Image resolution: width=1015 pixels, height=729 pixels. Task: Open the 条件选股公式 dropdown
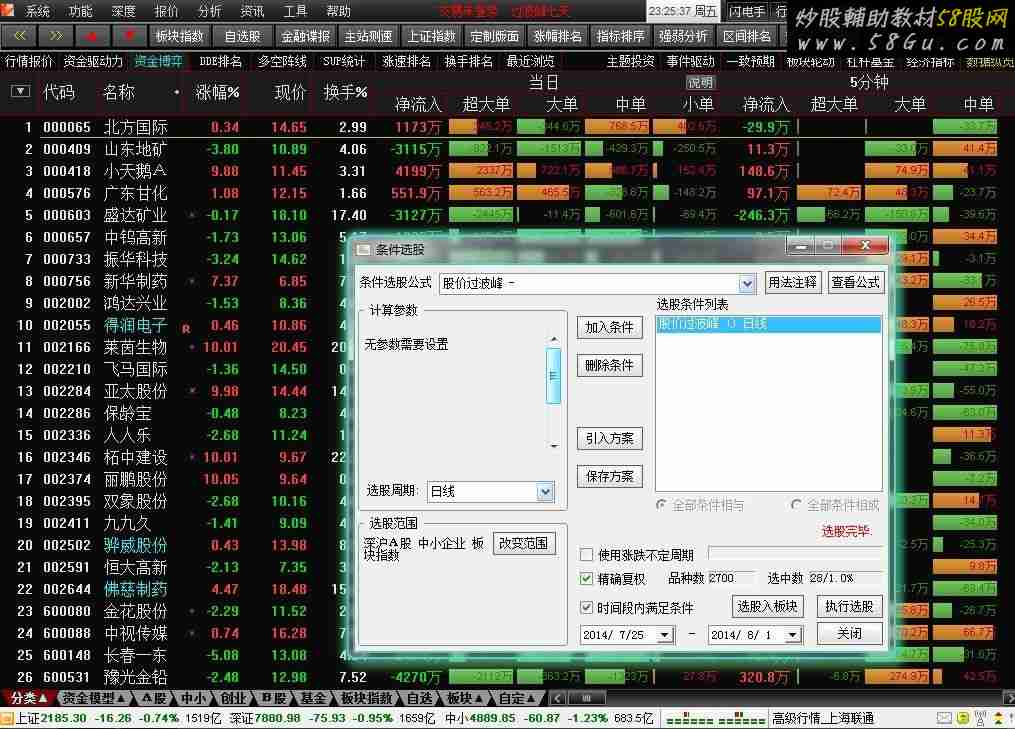[x=746, y=283]
